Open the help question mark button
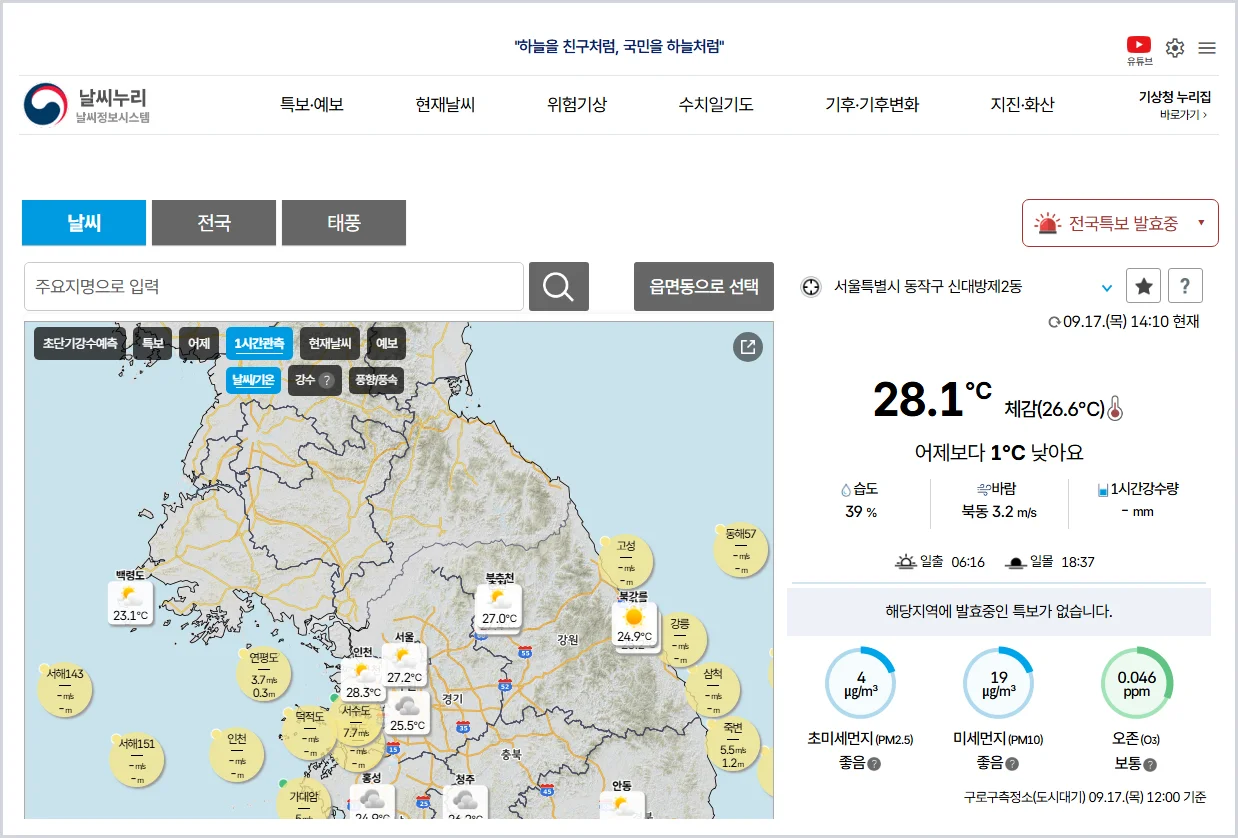This screenshot has width=1238, height=838. click(x=1185, y=287)
